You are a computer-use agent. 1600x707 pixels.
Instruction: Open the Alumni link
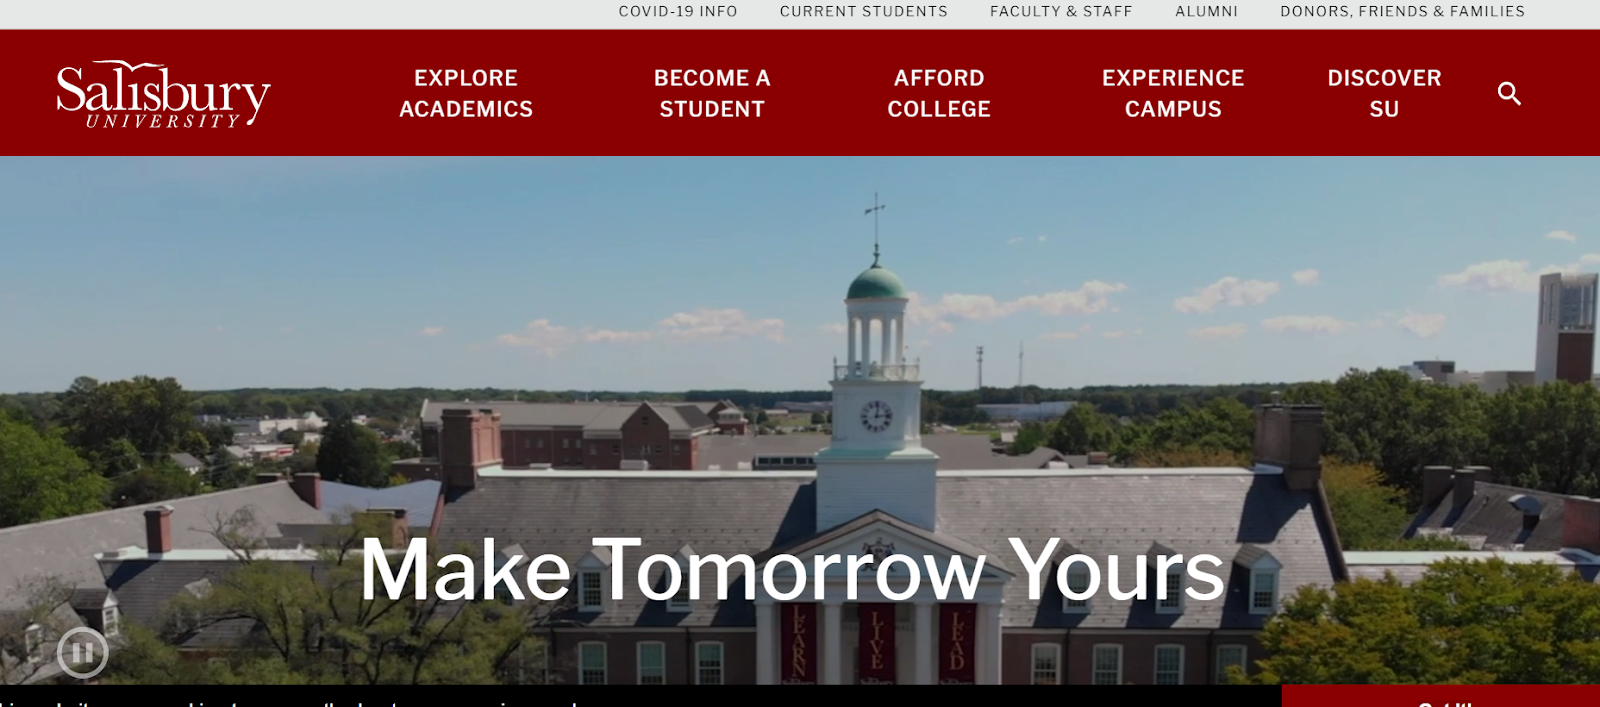tap(1206, 12)
